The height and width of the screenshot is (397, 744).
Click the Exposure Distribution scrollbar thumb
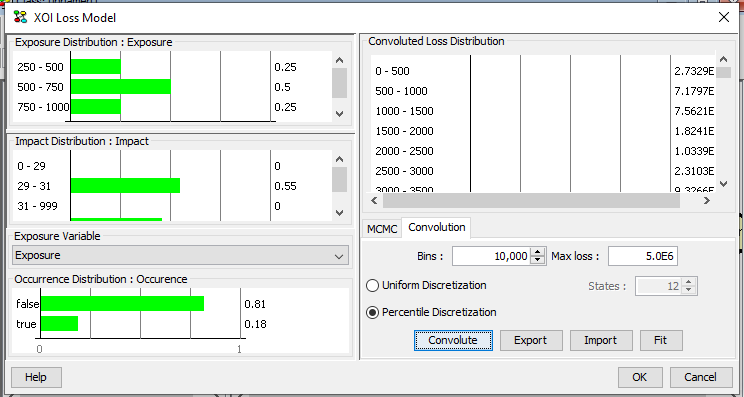(339, 83)
